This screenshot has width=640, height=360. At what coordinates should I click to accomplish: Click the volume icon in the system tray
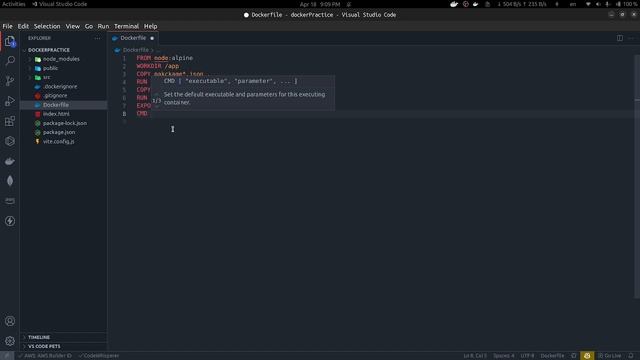tap(598, 4)
